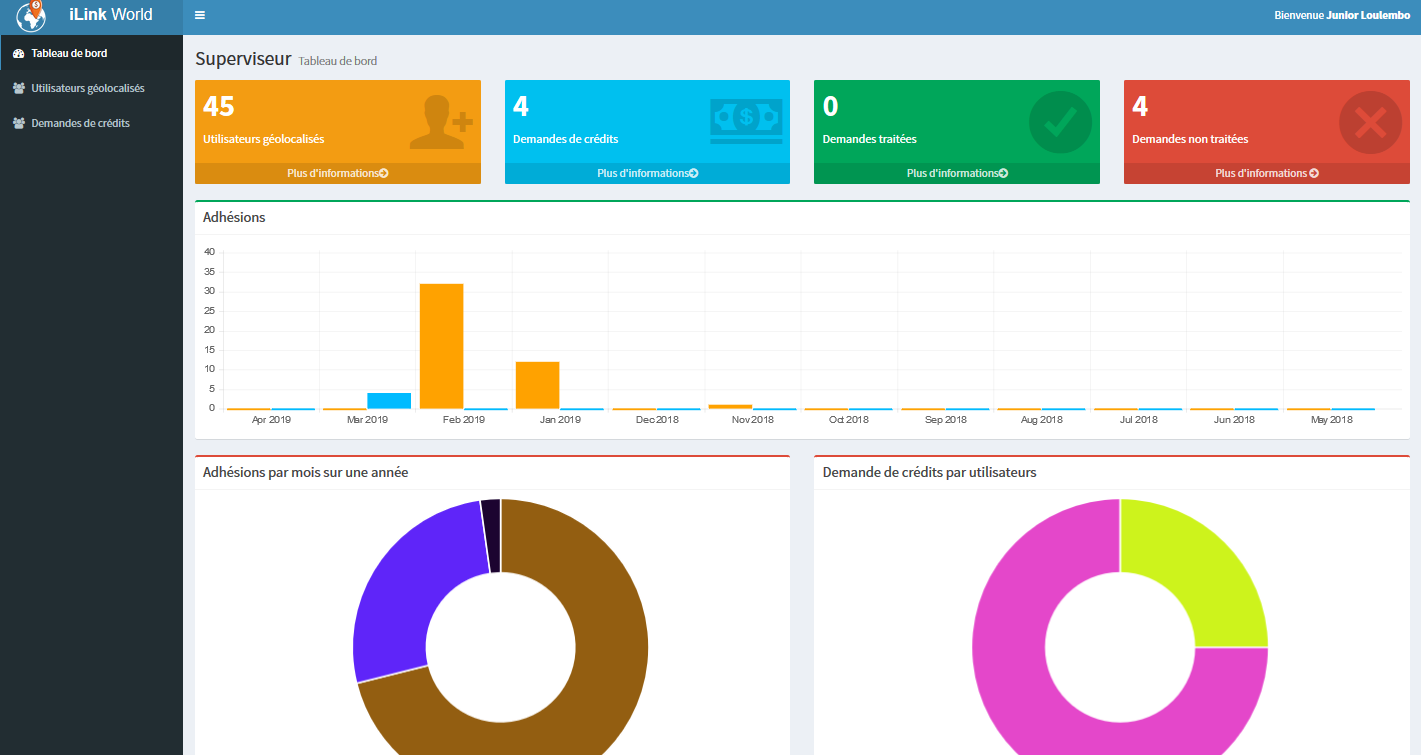Open Plus d'informations under Demandes traitées

coord(956,173)
